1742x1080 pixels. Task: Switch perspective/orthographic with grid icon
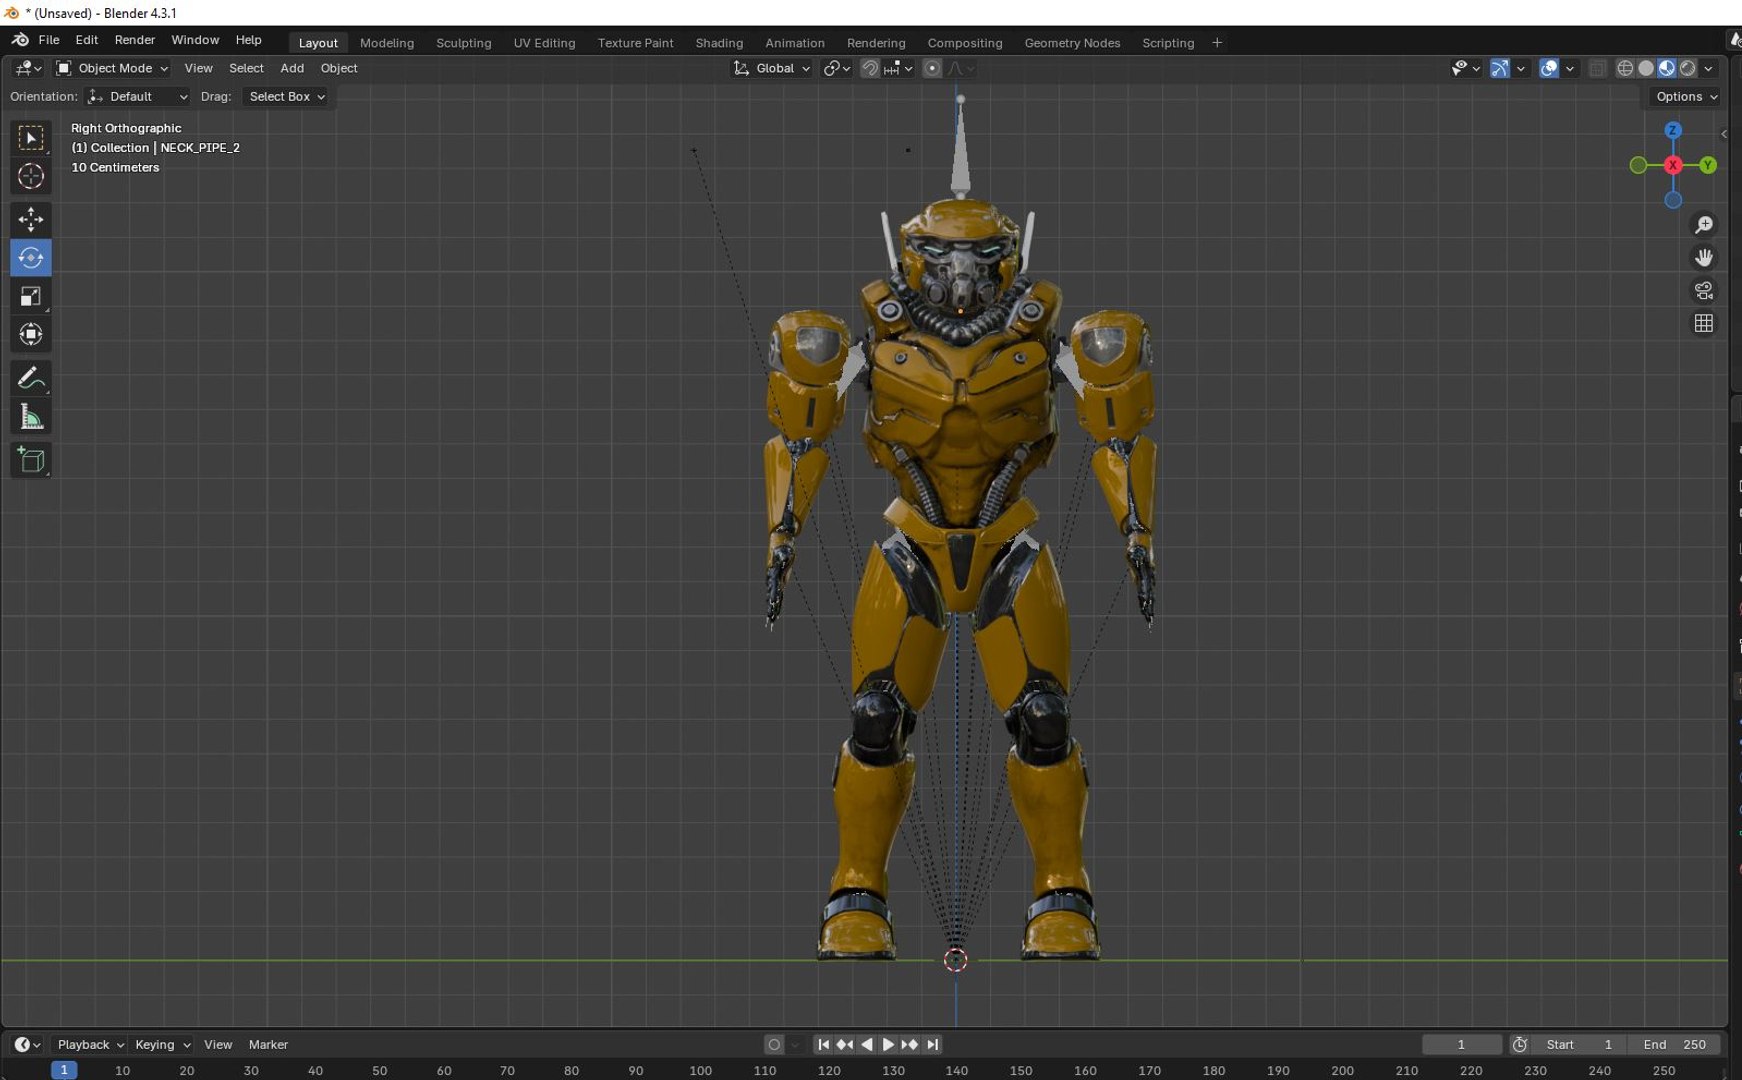click(x=1704, y=324)
